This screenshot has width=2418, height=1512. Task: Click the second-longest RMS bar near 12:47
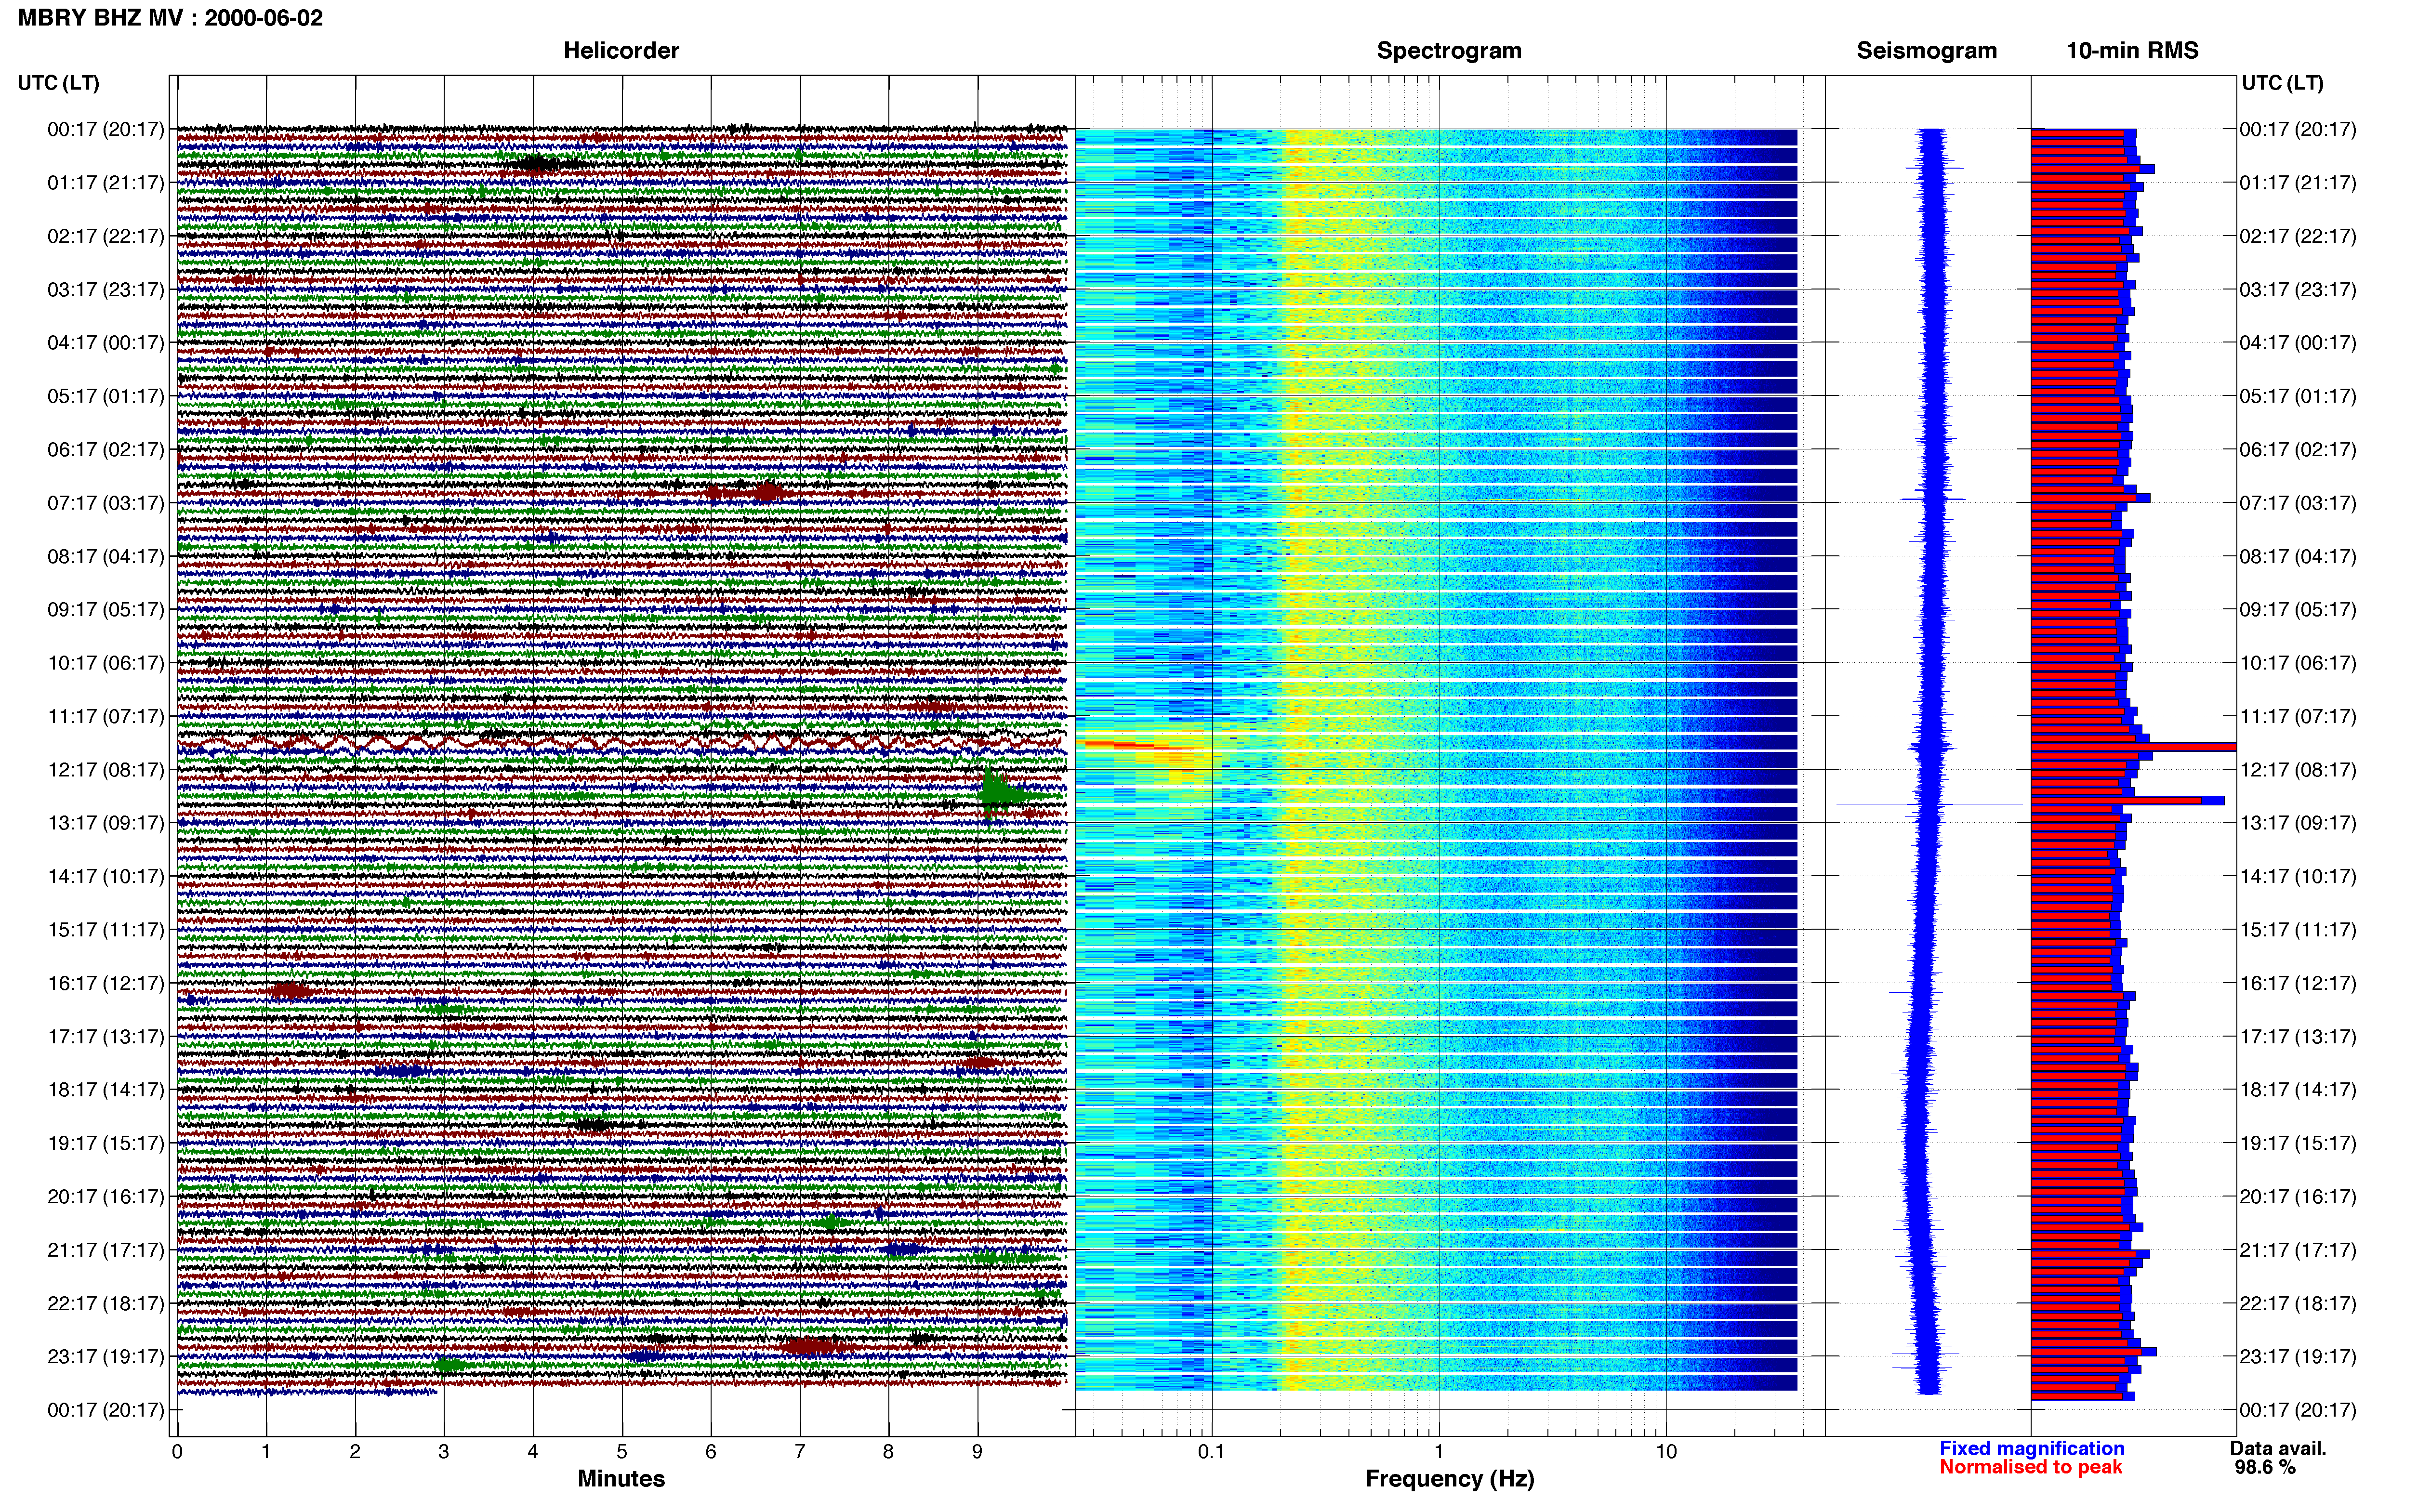[2127, 800]
